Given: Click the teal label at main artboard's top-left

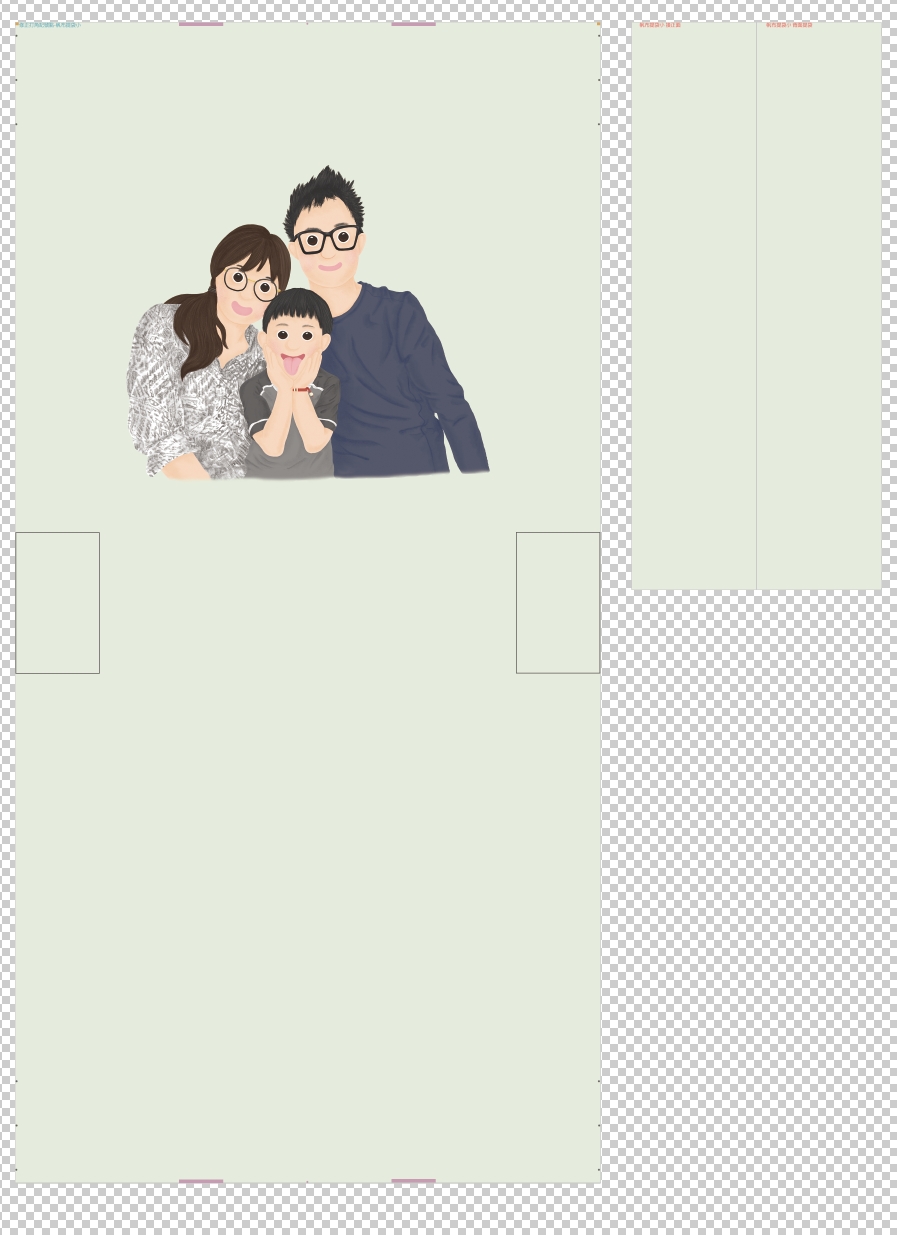Looking at the screenshot, I should click(50, 25).
